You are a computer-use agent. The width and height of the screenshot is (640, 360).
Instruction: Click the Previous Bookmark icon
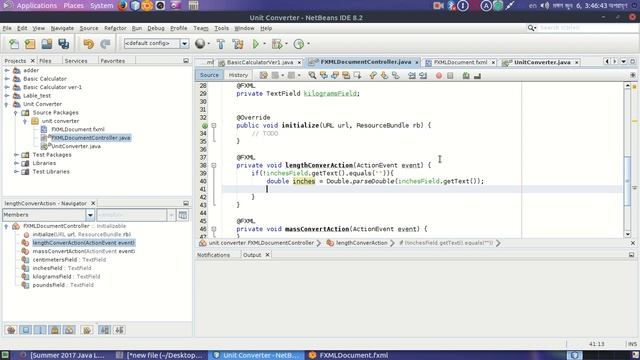[x=373, y=76]
